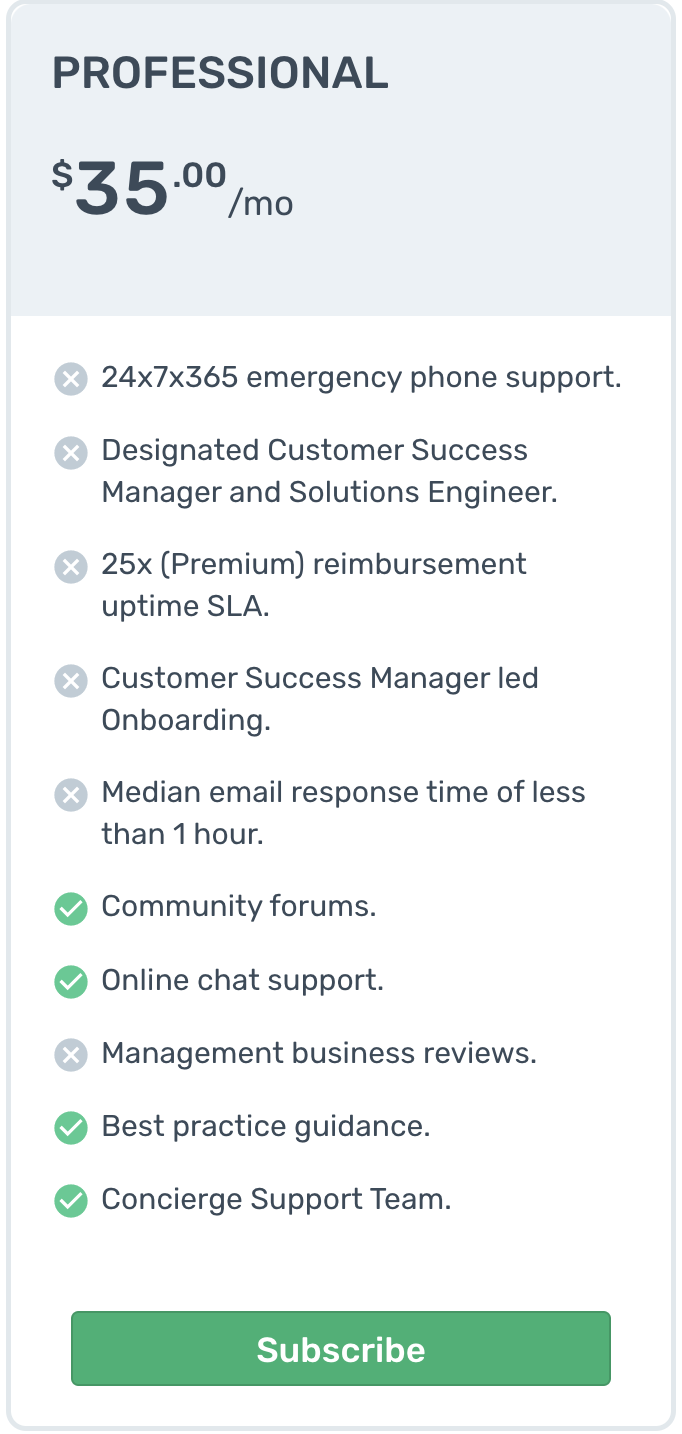Screen dimensions: 682x1434
Task: Click the X icon beside Management business reviews
Action: pyautogui.click(x=70, y=1055)
